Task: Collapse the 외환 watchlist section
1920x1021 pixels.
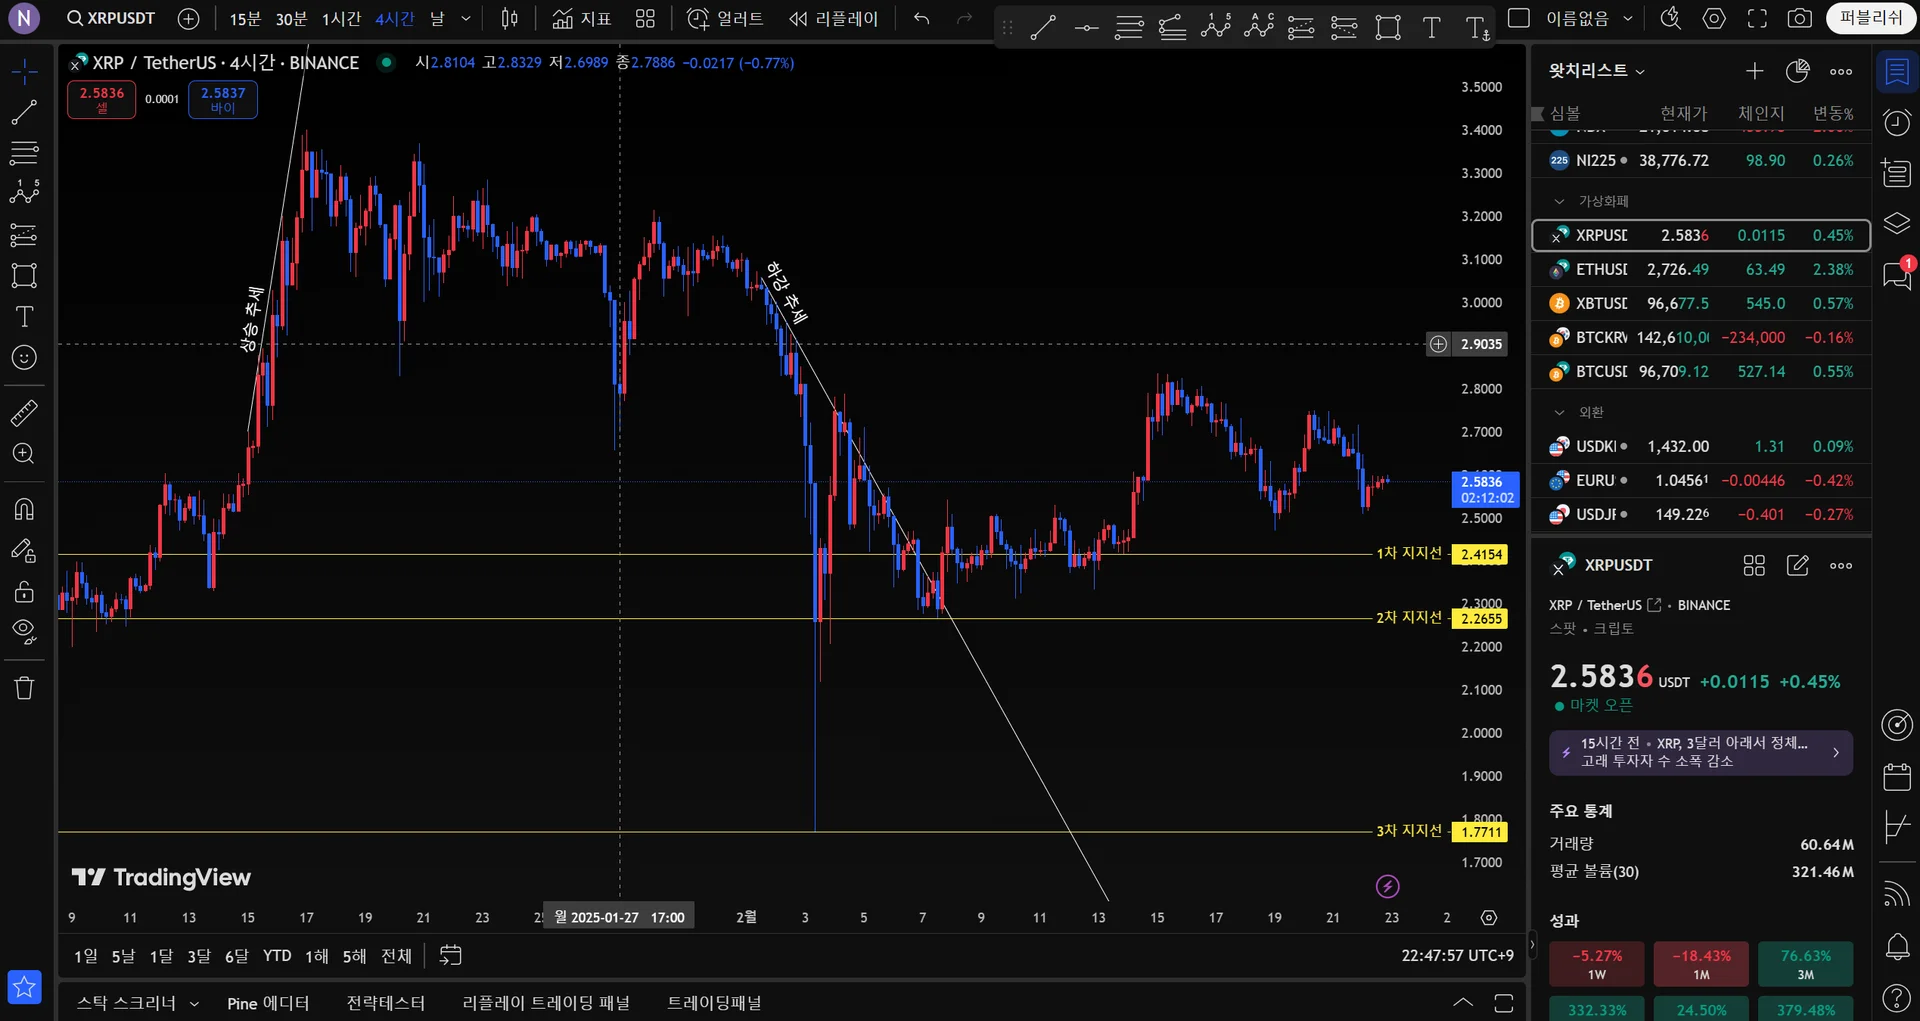Action: (x=1559, y=412)
